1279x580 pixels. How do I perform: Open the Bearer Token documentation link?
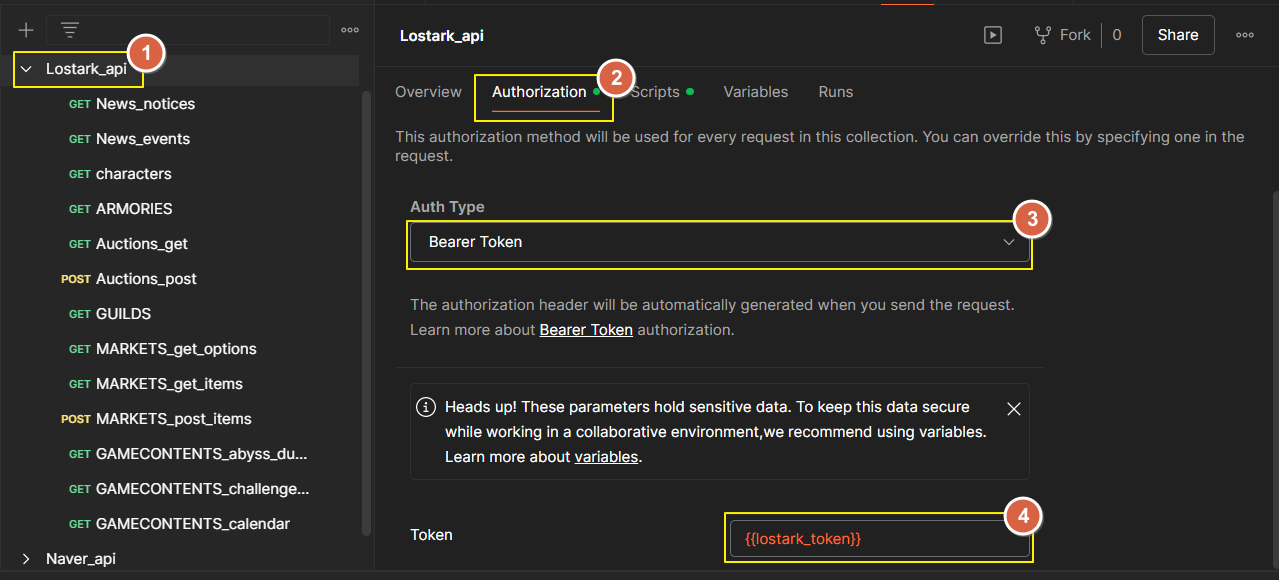[586, 329]
